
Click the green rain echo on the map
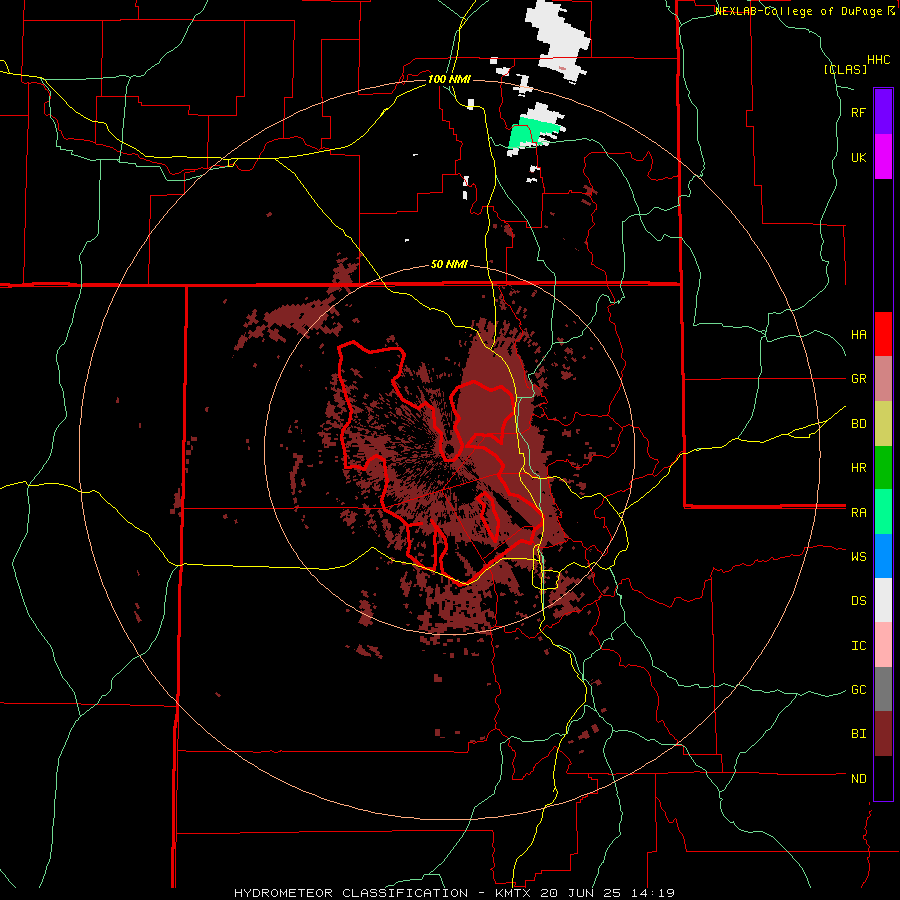tap(529, 133)
